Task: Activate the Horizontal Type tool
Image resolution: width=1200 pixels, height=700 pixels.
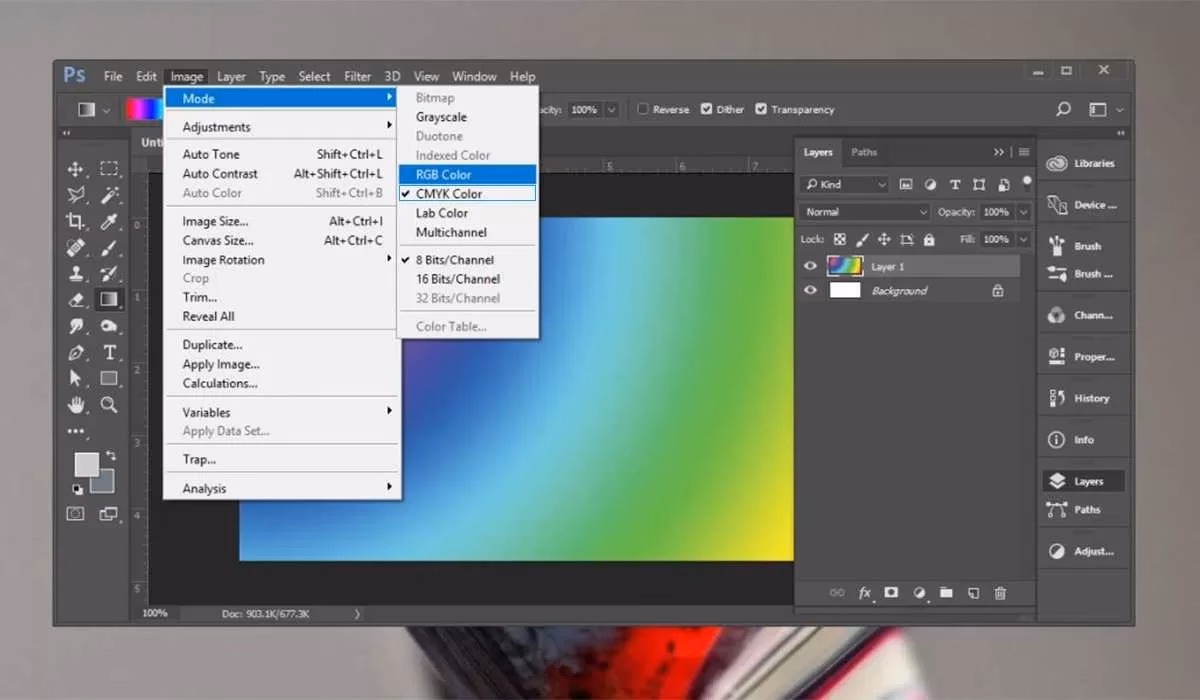Action: 110,352
